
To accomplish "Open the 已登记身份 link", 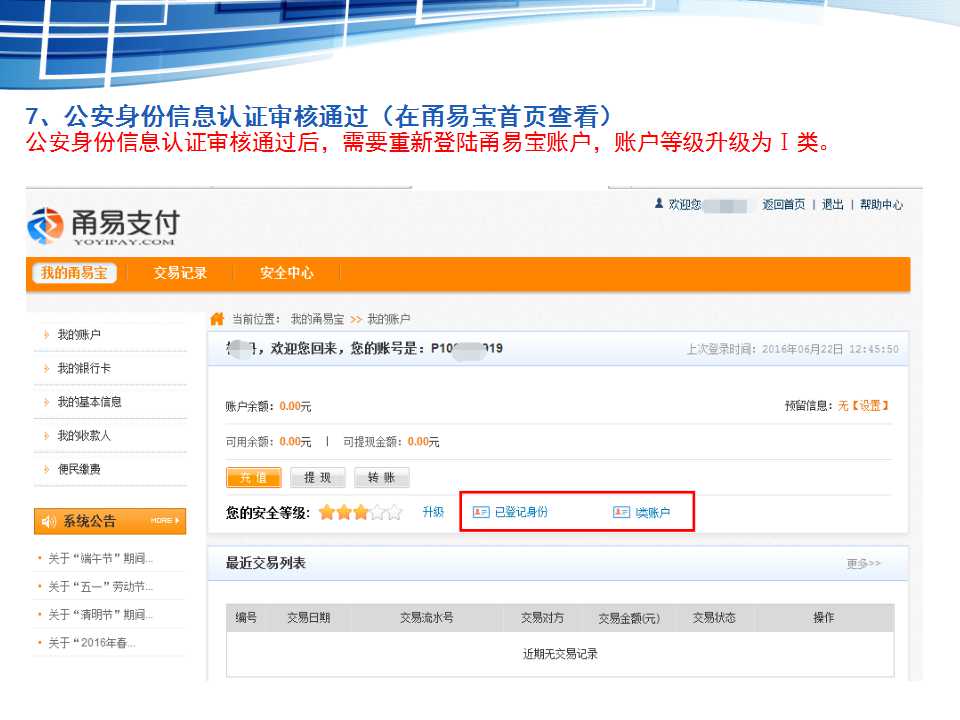I will (x=521, y=512).
